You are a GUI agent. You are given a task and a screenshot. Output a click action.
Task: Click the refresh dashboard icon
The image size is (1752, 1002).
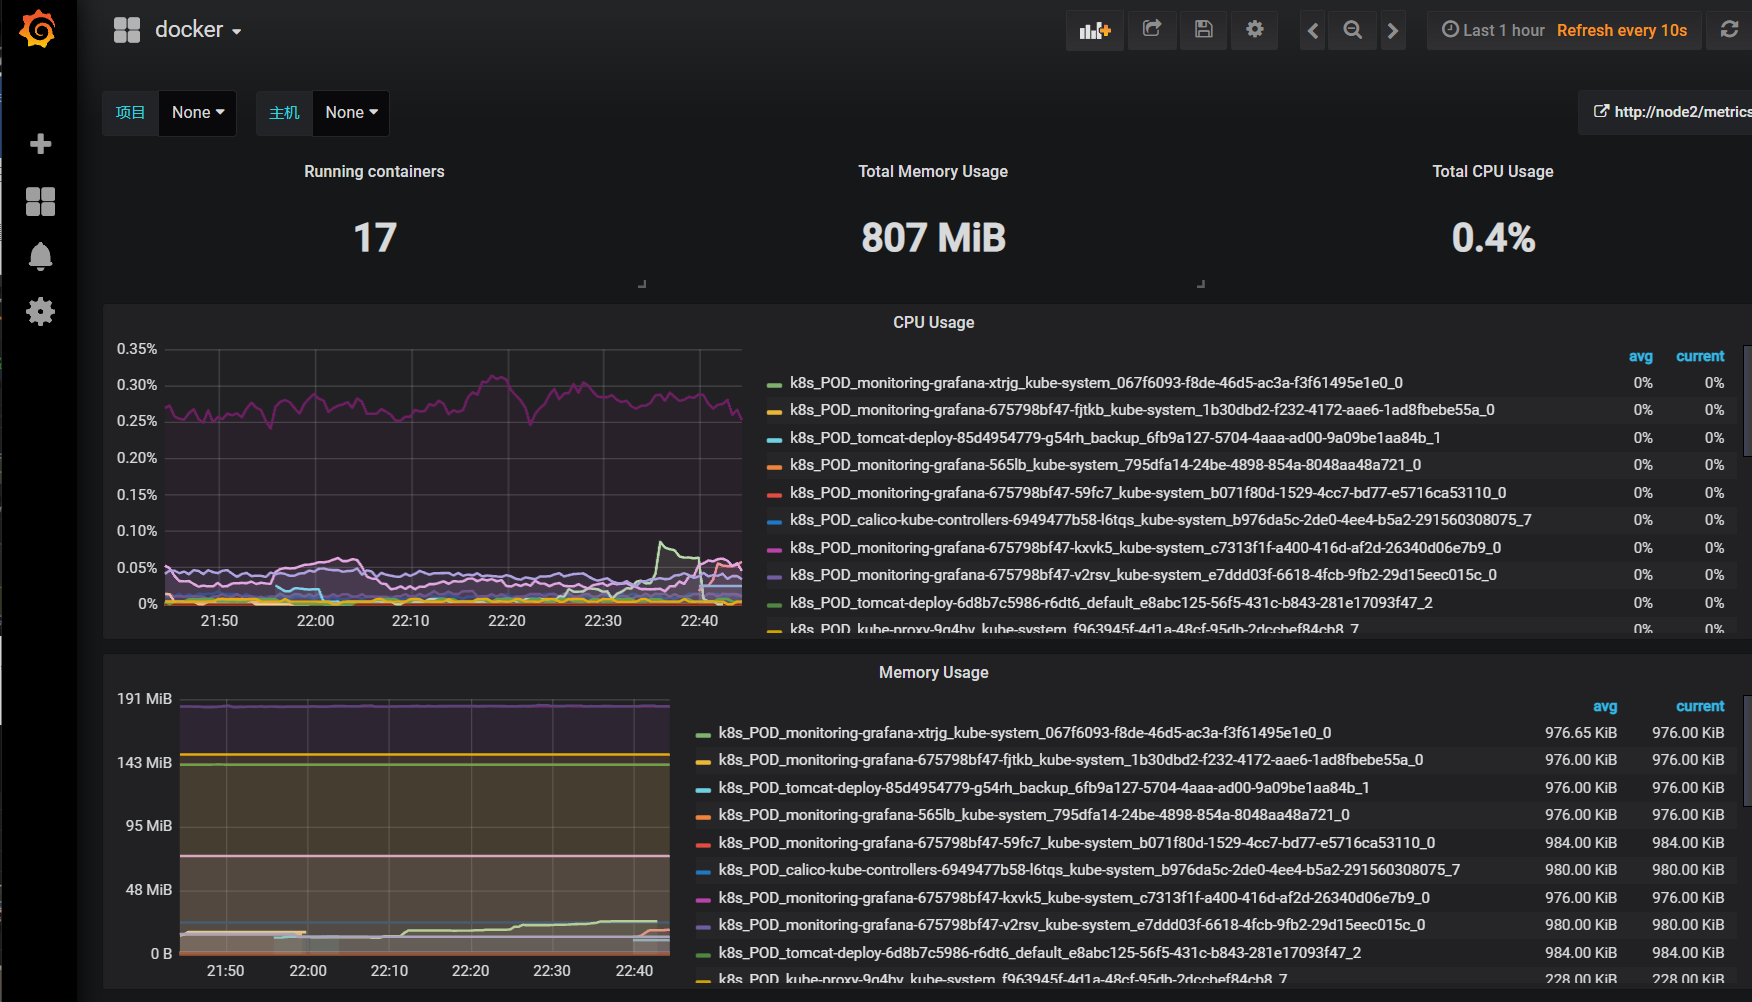pyautogui.click(x=1729, y=30)
